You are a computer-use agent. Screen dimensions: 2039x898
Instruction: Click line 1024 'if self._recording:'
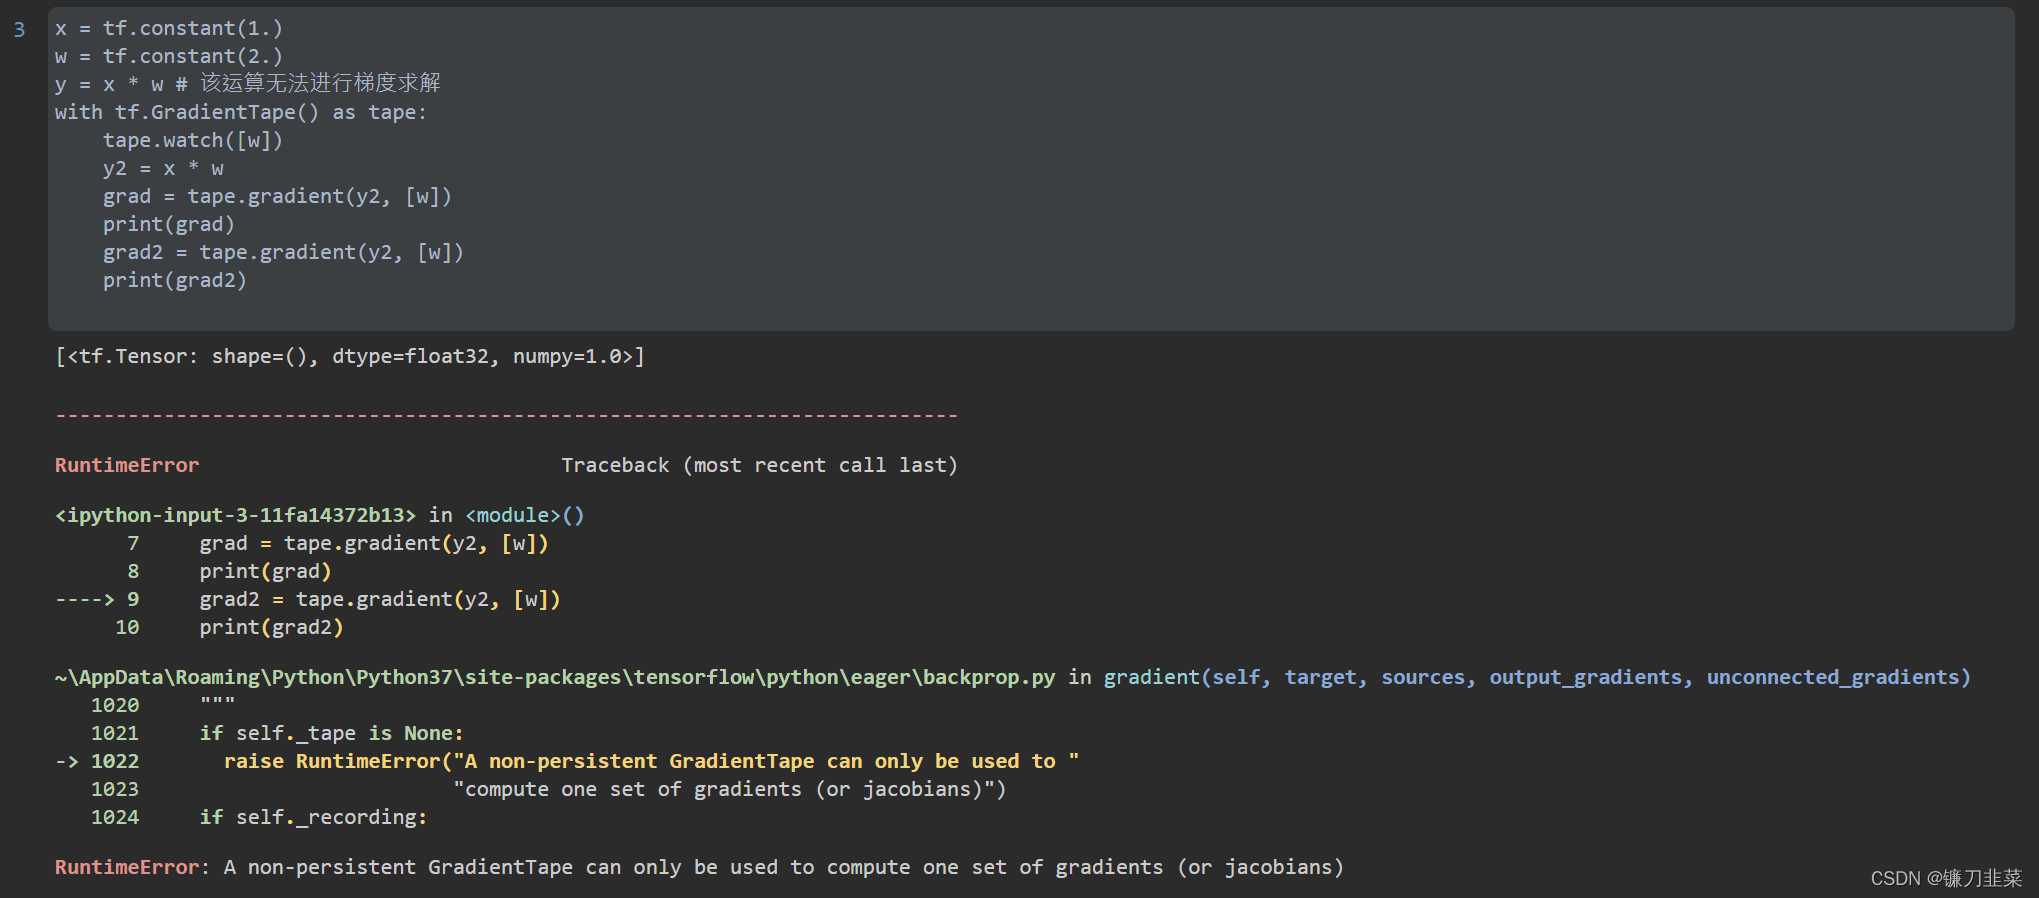313,817
